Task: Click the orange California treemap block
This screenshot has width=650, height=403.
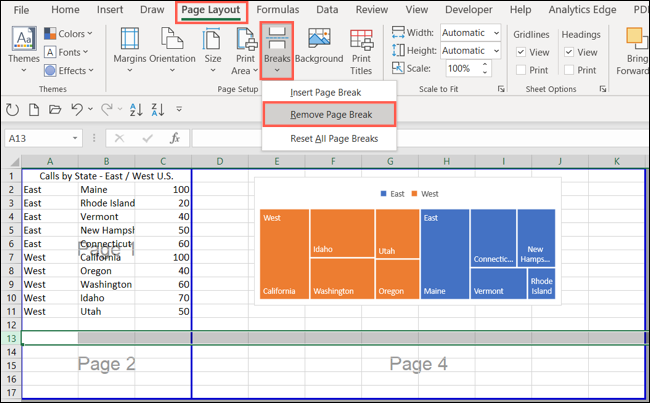Action: [x=283, y=254]
